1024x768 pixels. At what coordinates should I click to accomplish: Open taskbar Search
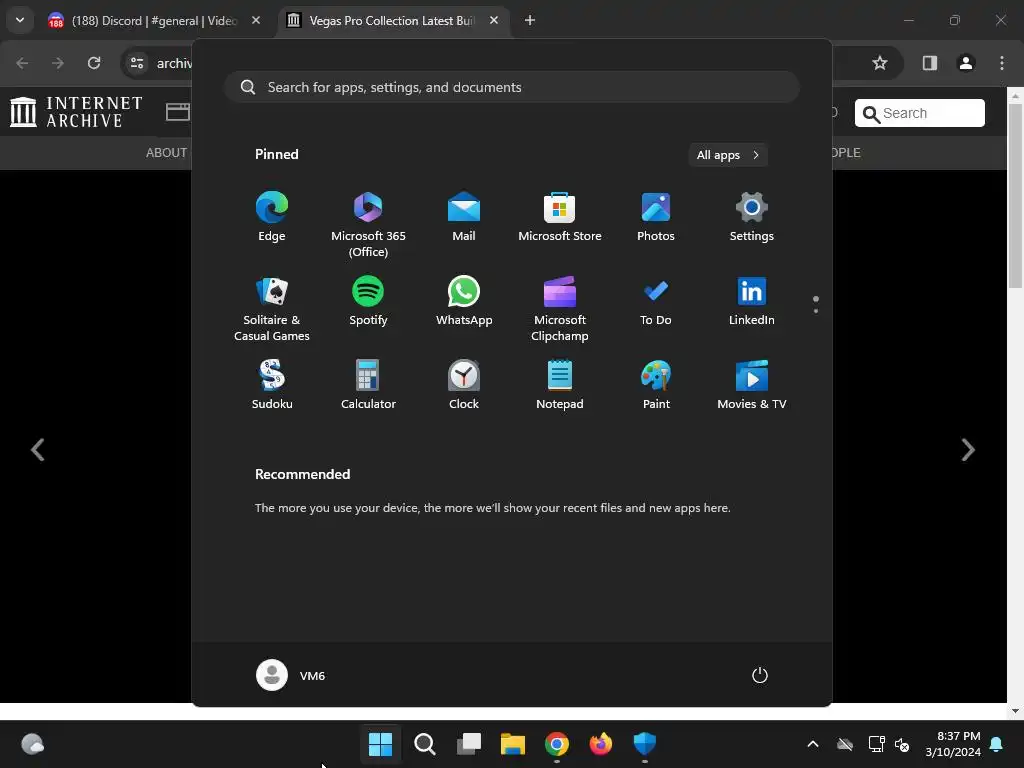point(424,743)
